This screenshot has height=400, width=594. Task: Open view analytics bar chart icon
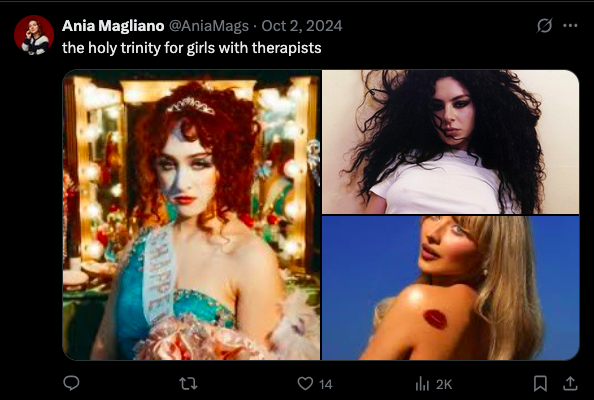422,384
